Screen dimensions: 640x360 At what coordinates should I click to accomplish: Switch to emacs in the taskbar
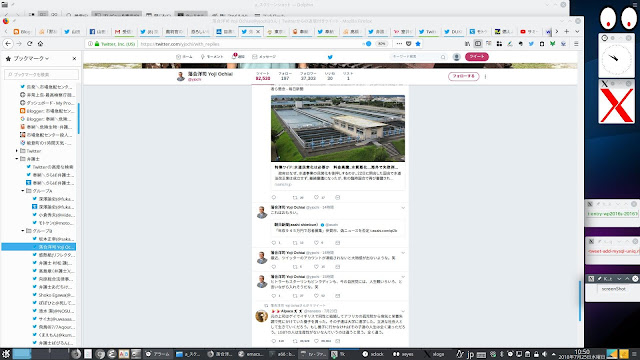251,354
